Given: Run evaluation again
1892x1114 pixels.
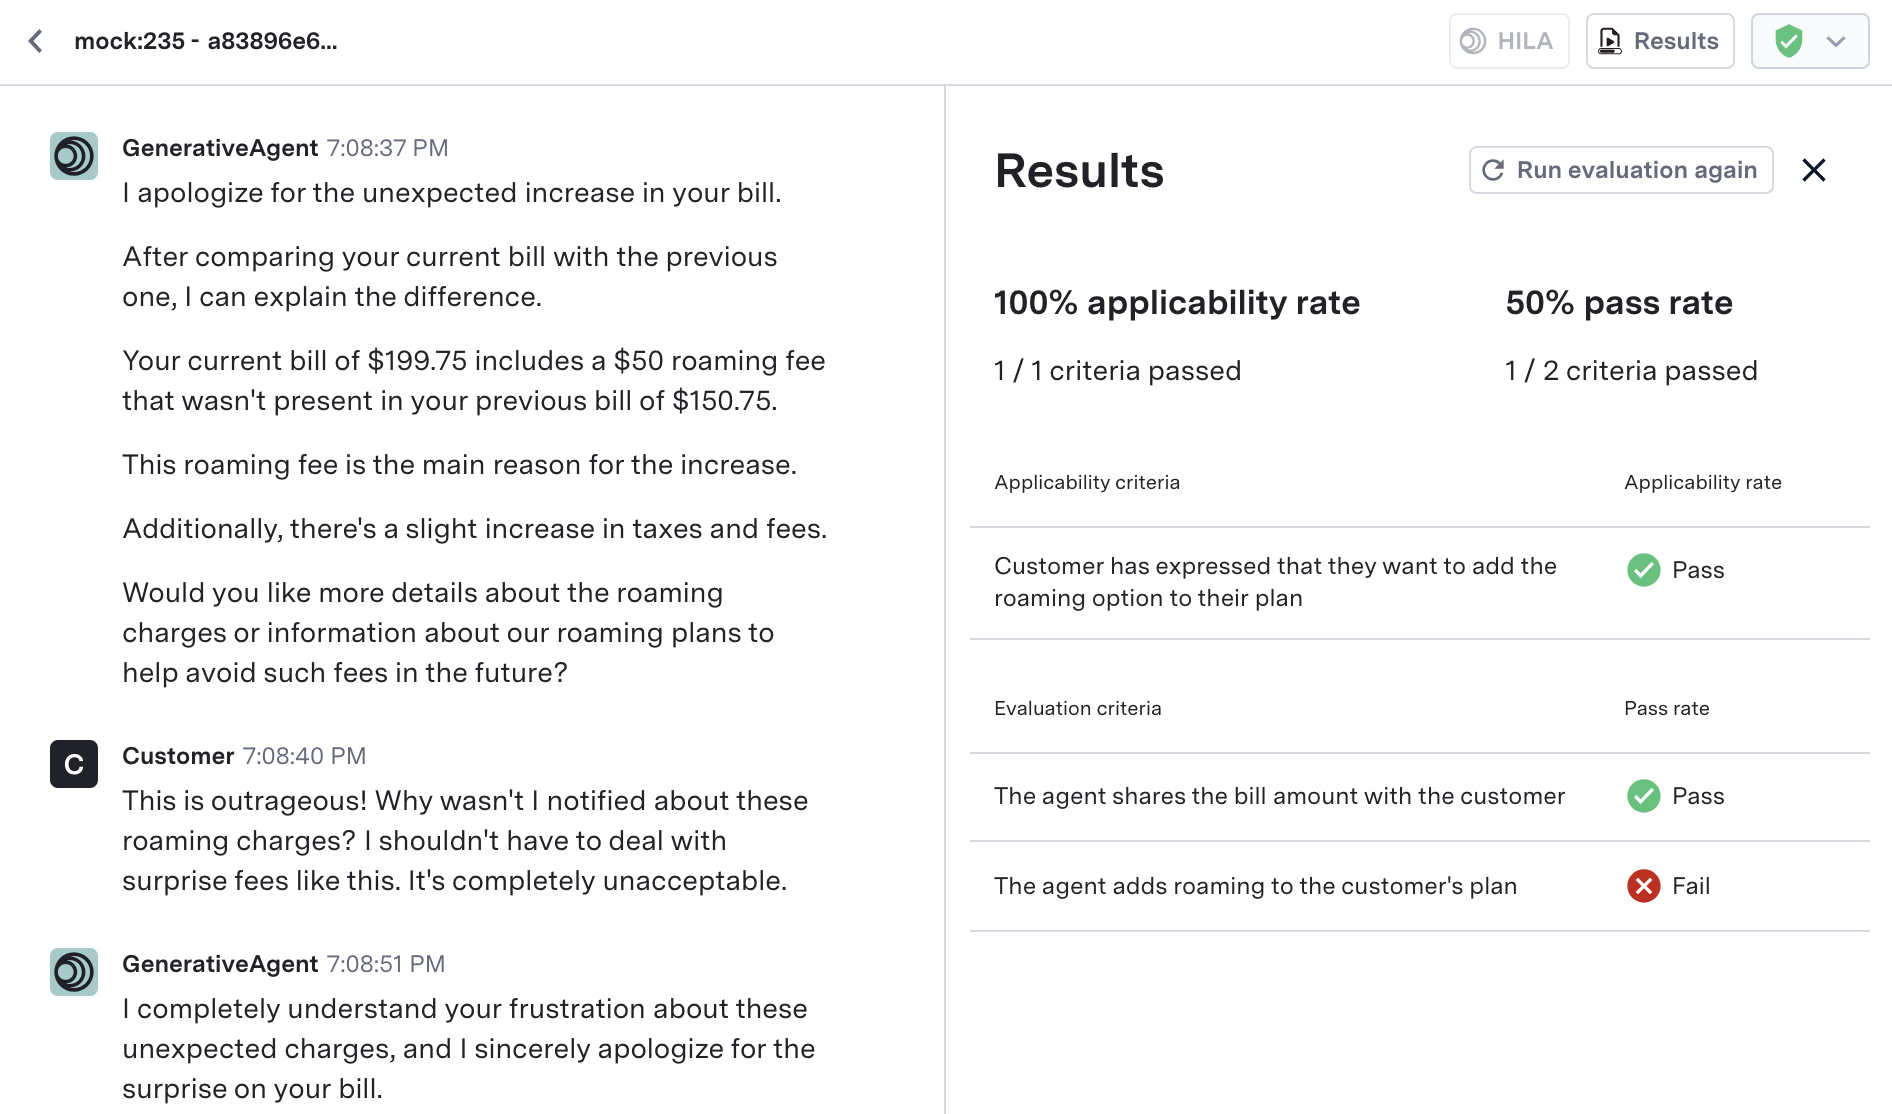Looking at the screenshot, I should pos(1620,170).
